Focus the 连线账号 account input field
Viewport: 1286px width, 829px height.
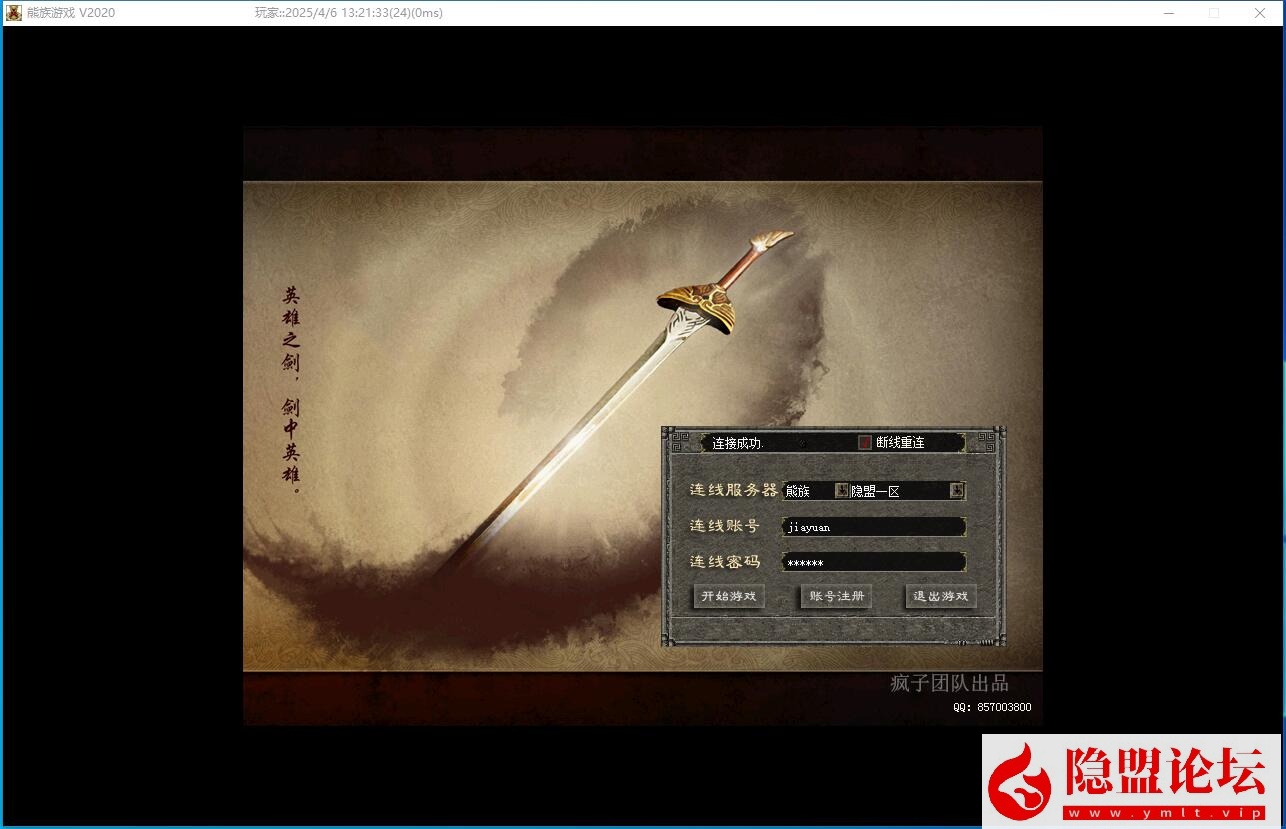tap(873, 527)
